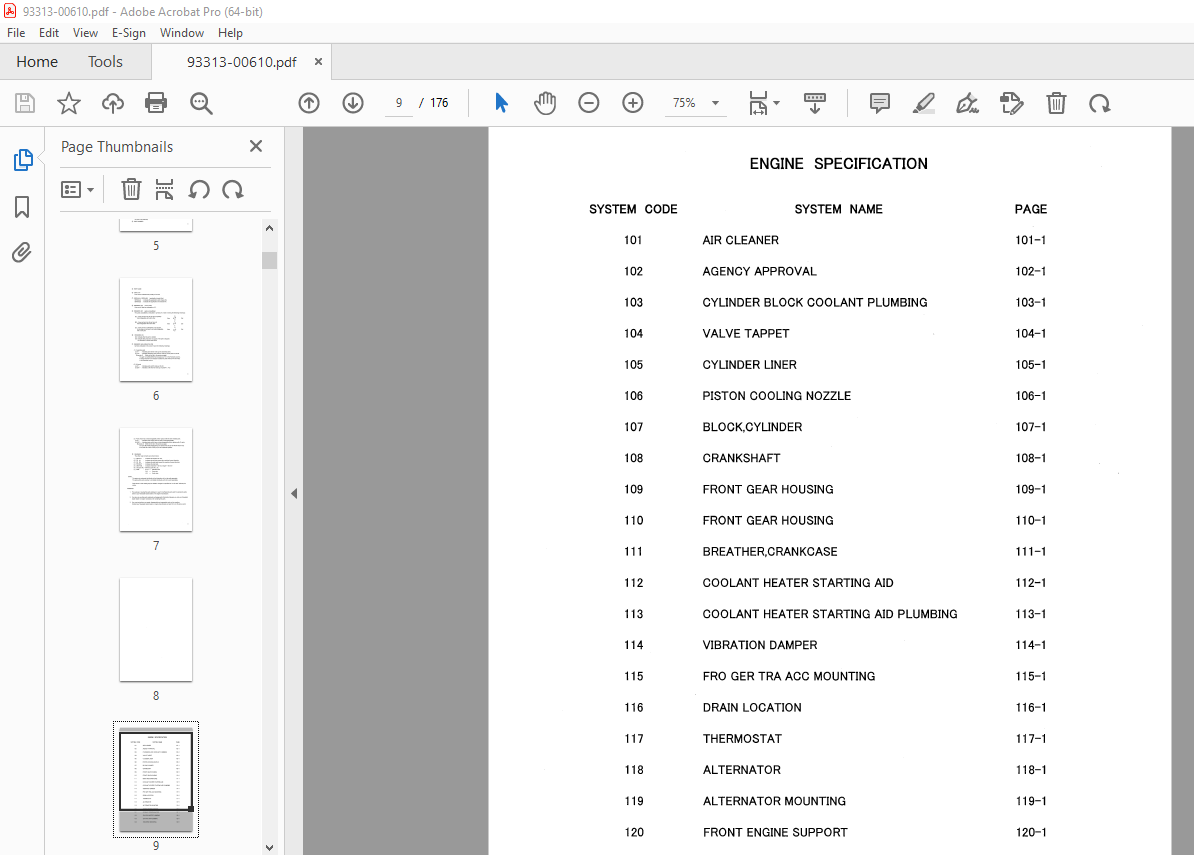Click the edit/stamp page tool icon
This screenshot has width=1194, height=855.
[1011, 103]
